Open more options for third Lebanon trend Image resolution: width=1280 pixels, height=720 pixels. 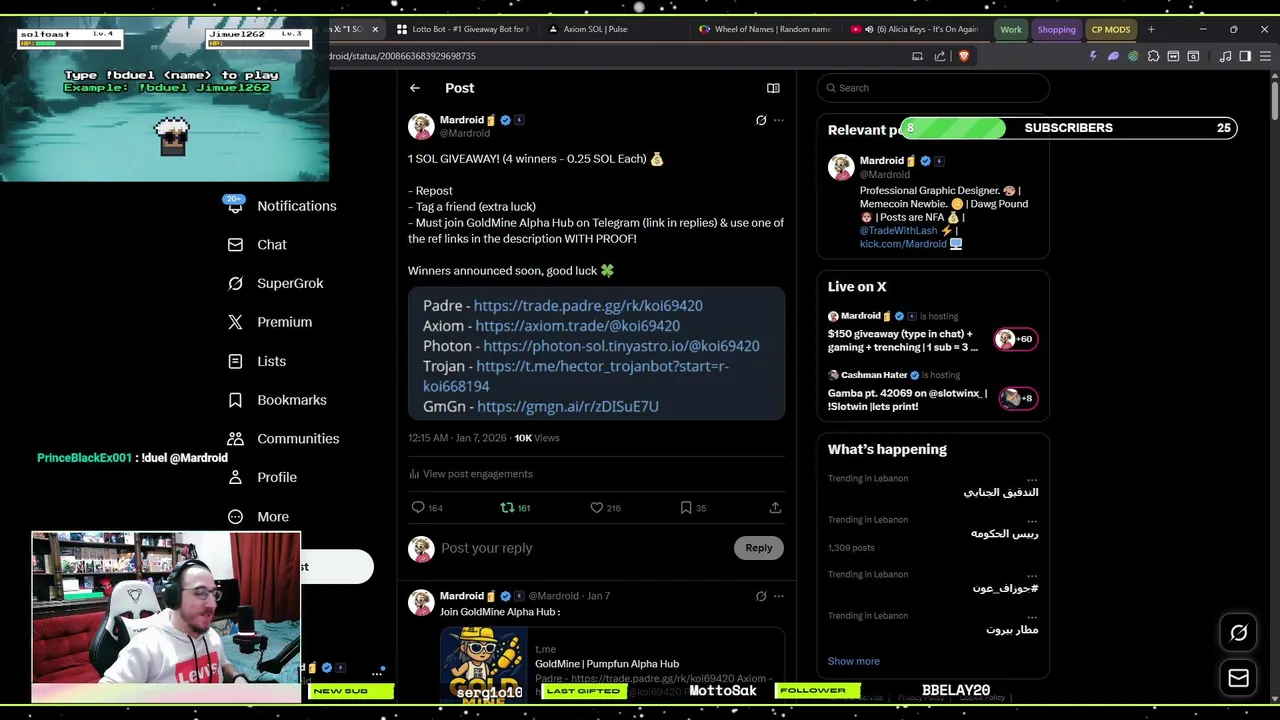click(1032, 575)
